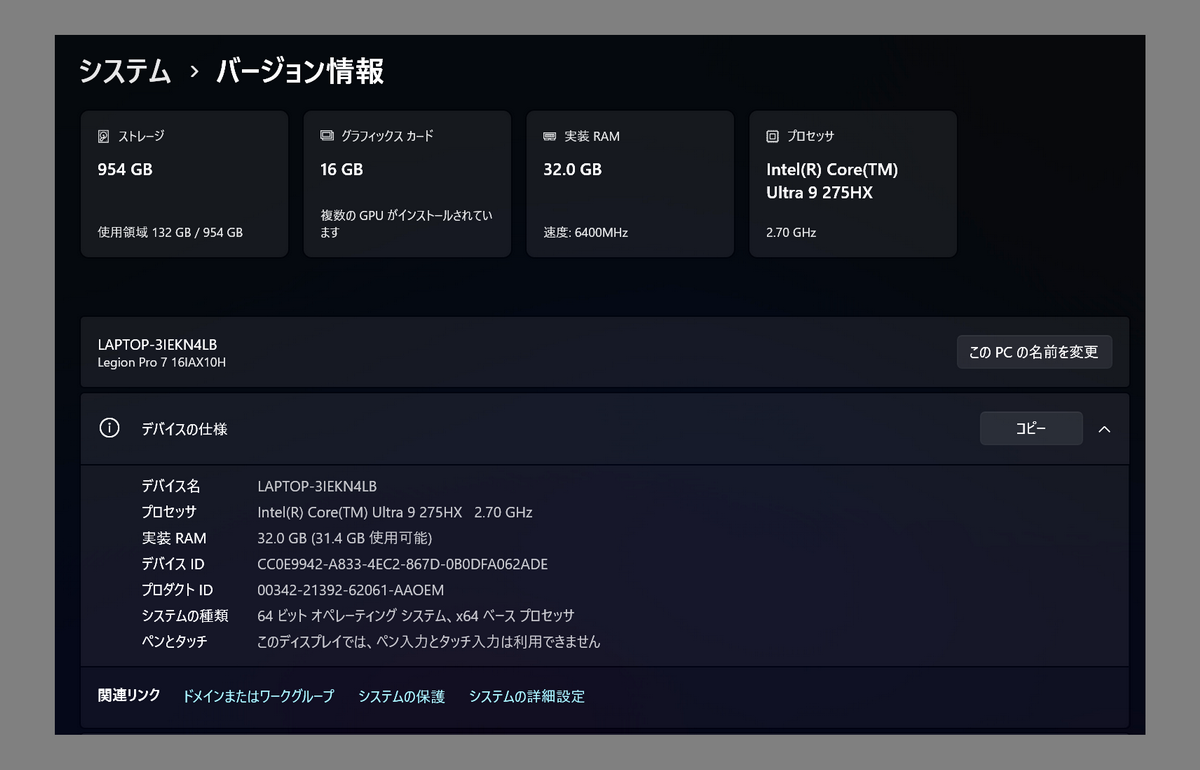Click the コピー button

1031,428
